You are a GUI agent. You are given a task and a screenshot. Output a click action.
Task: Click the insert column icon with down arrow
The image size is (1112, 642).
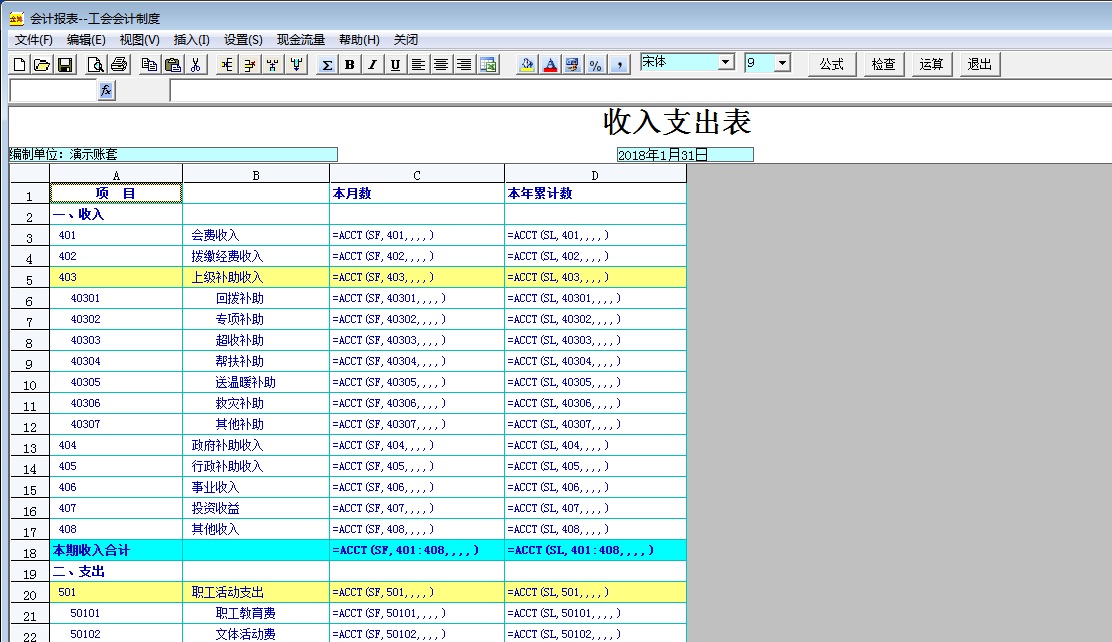(296, 65)
